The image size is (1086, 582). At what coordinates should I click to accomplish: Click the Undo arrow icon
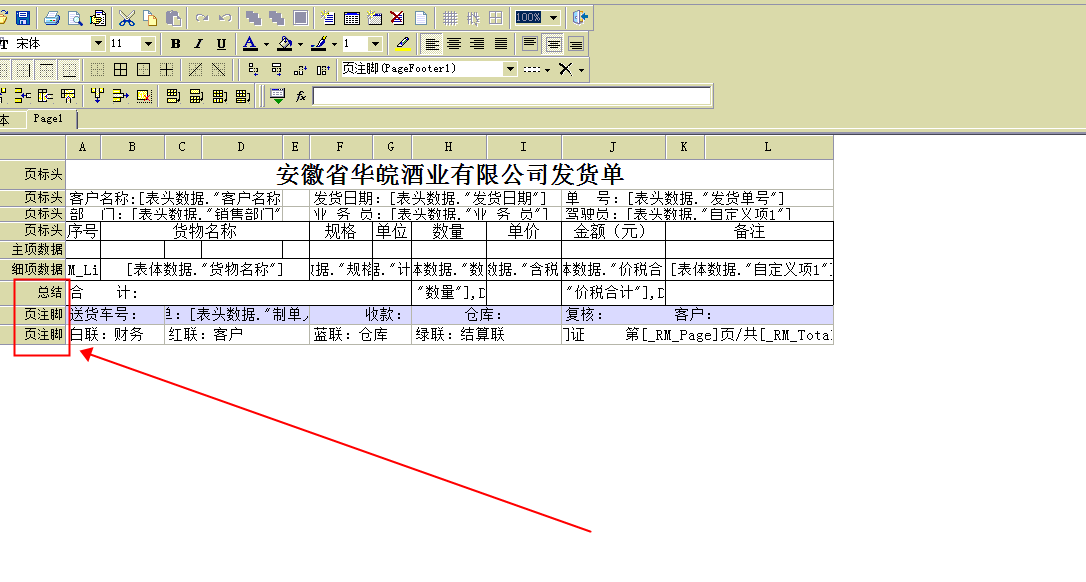[225, 17]
